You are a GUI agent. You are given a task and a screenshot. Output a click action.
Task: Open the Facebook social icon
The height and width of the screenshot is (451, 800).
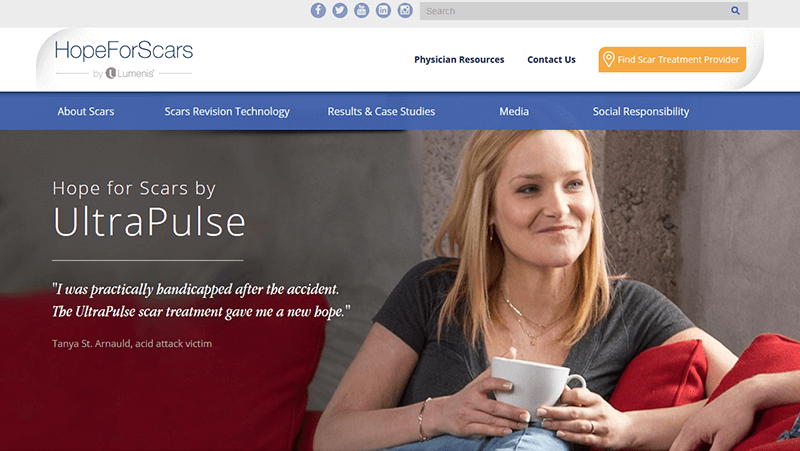(318, 10)
